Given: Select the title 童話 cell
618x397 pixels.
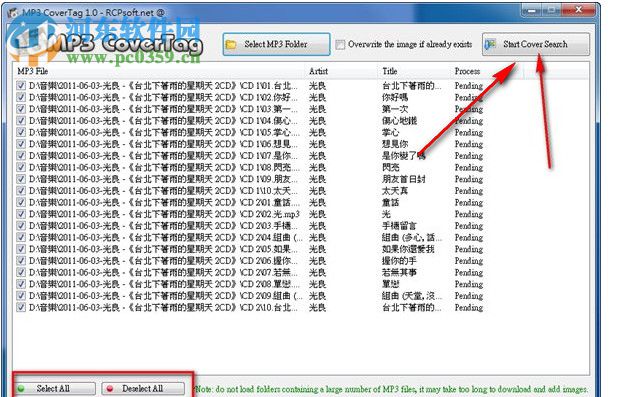Looking at the screenshot, I should click(x=391, y=202).
